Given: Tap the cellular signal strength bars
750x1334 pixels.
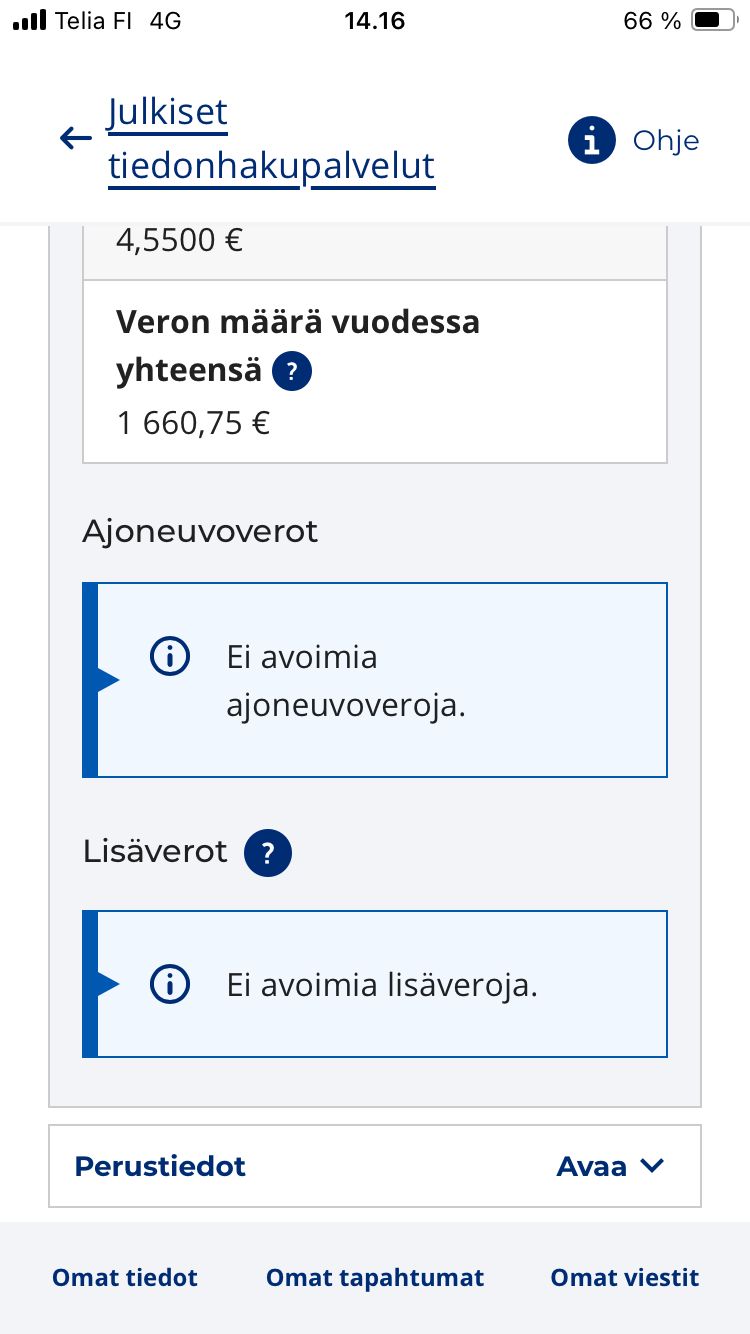Looking at the screenshot, I should coord(30,20).
